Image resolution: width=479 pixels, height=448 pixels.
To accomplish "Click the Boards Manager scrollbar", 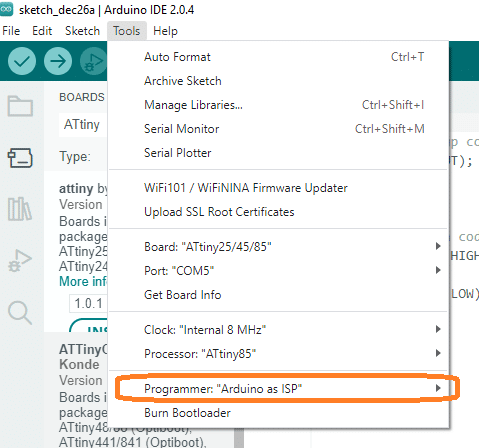I will tap(239, 438).
